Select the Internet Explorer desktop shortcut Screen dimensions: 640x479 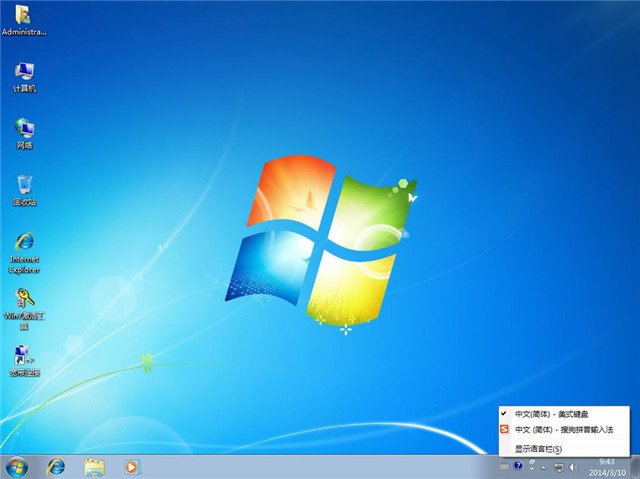pos(24,243)
